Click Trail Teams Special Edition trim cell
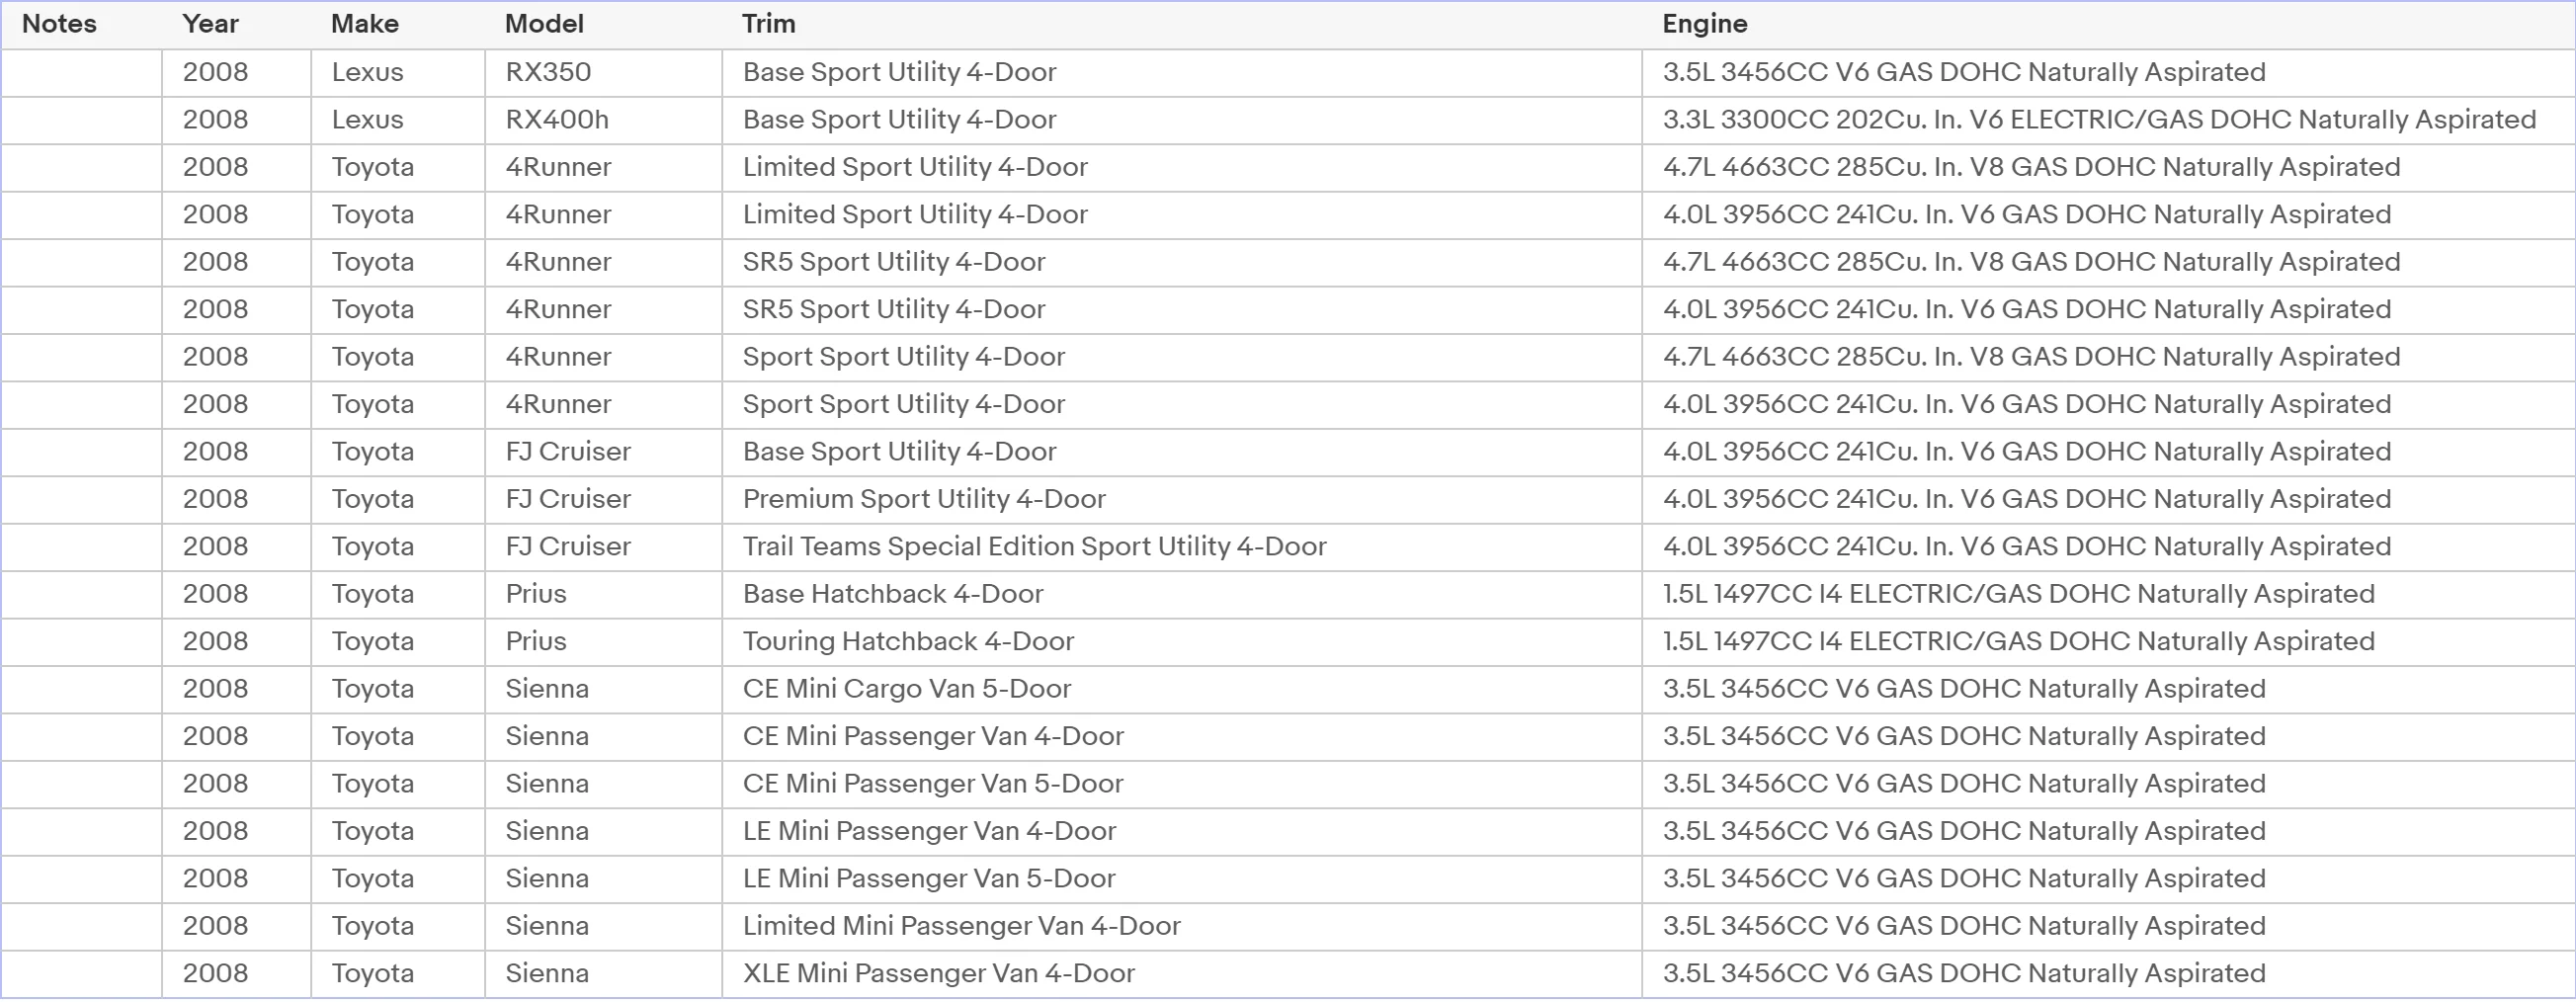The image size is (2576, 1002). (1181, 547)
